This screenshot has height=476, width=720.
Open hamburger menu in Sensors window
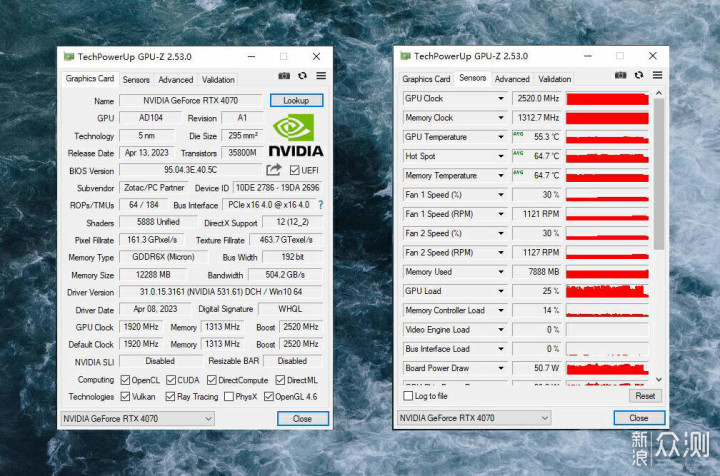click(x=658, y=75)
